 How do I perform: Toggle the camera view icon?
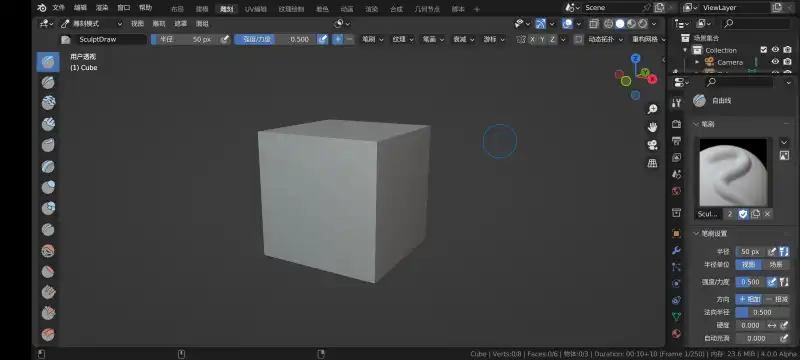click(x=652, y=145)
